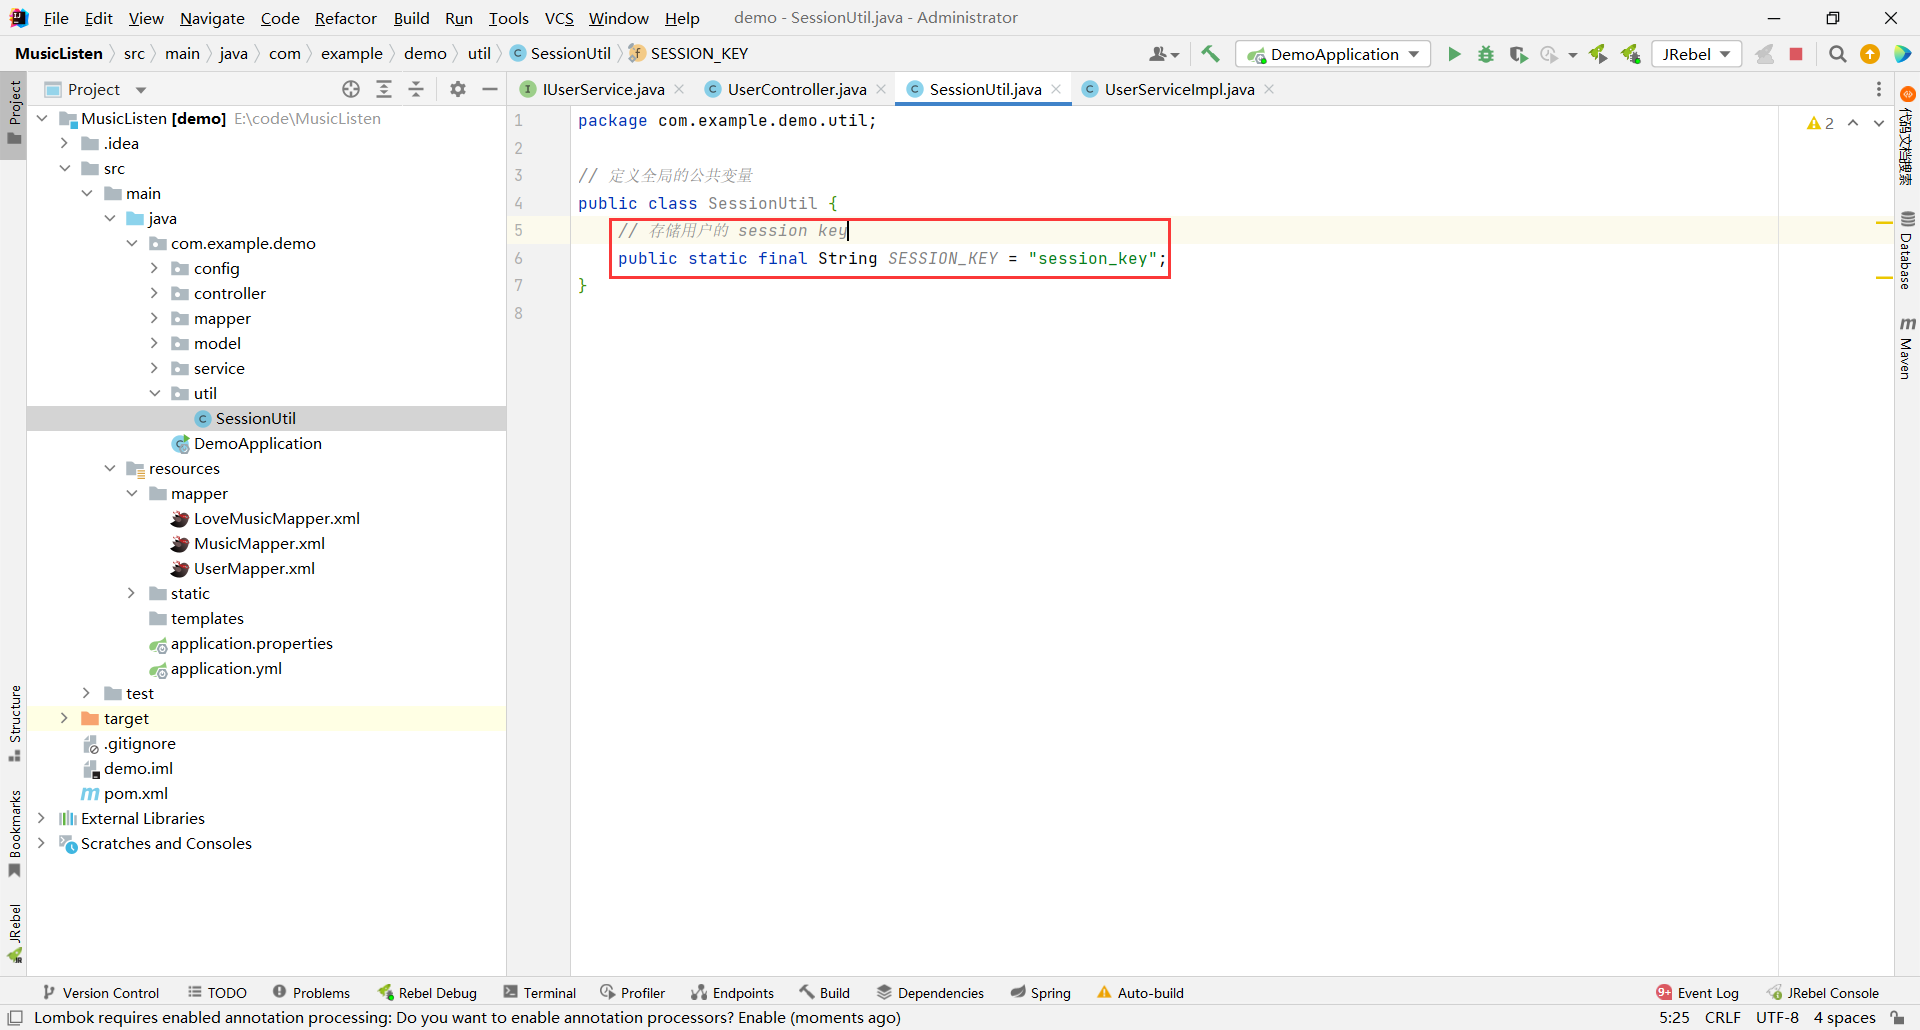Open DemoApplication run configuration dropdown
The height and width of the screenshot is (1030, 1920).
(1333, 54)
